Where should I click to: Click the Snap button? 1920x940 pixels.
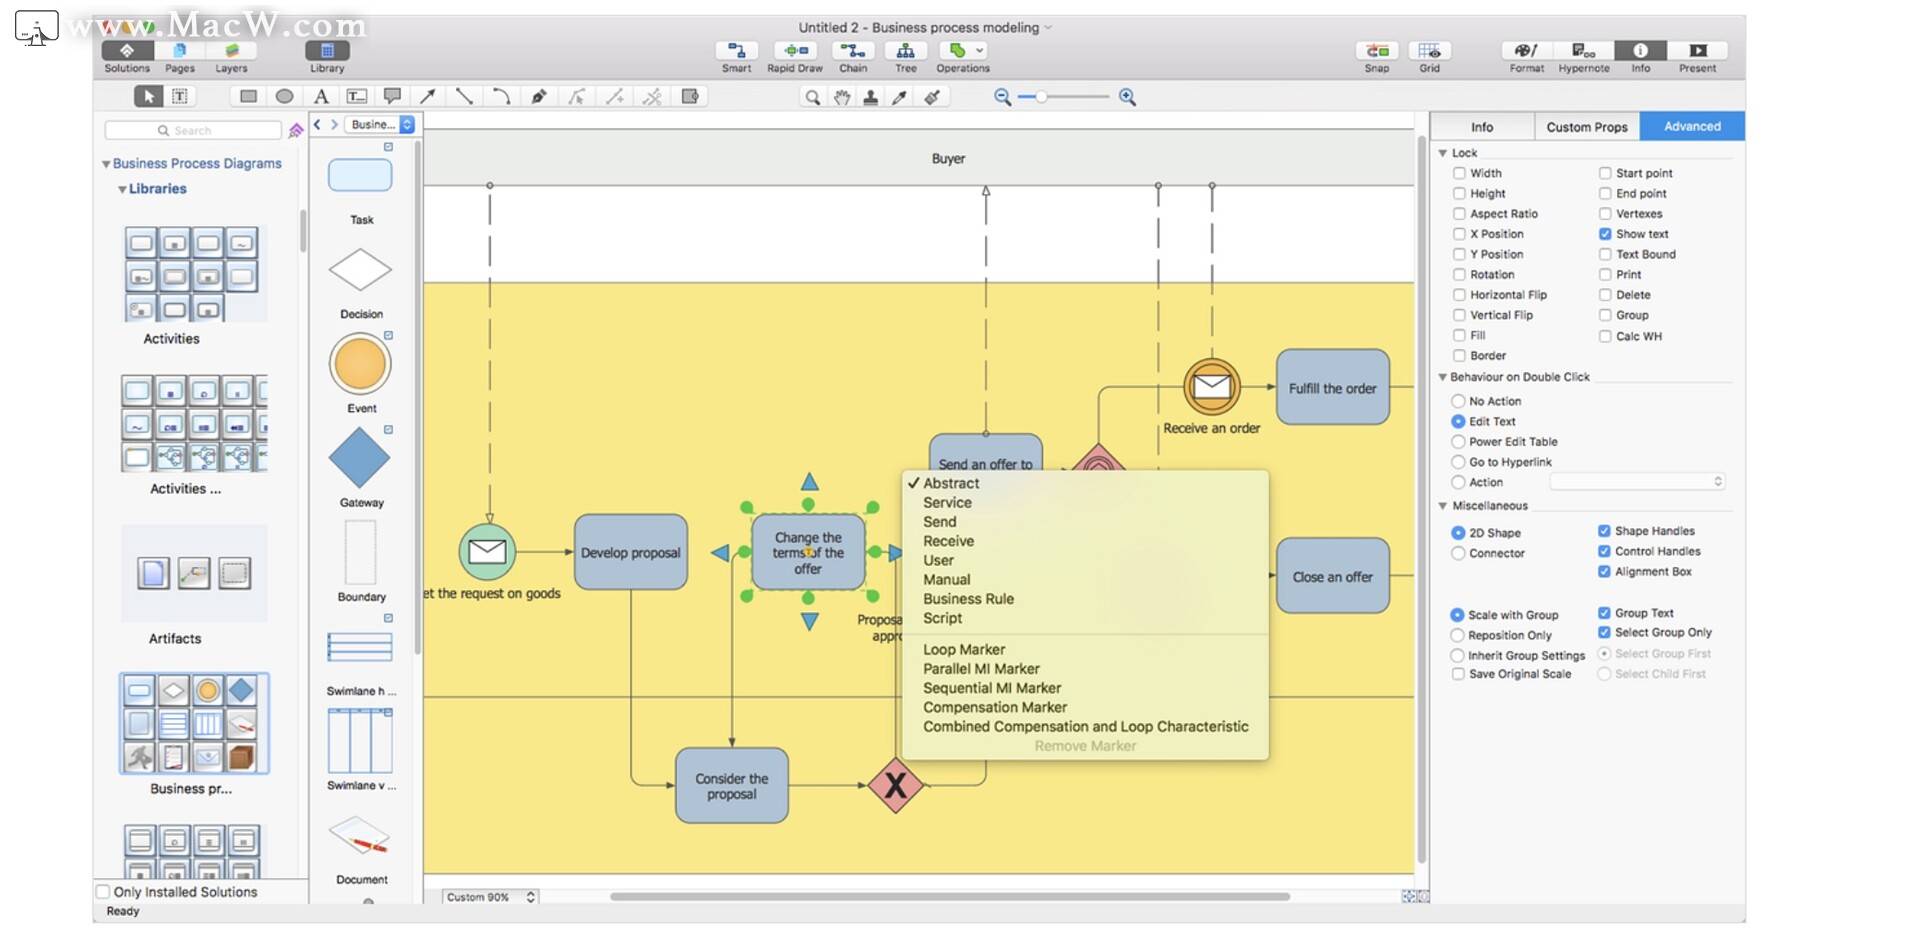point(1376,55)
